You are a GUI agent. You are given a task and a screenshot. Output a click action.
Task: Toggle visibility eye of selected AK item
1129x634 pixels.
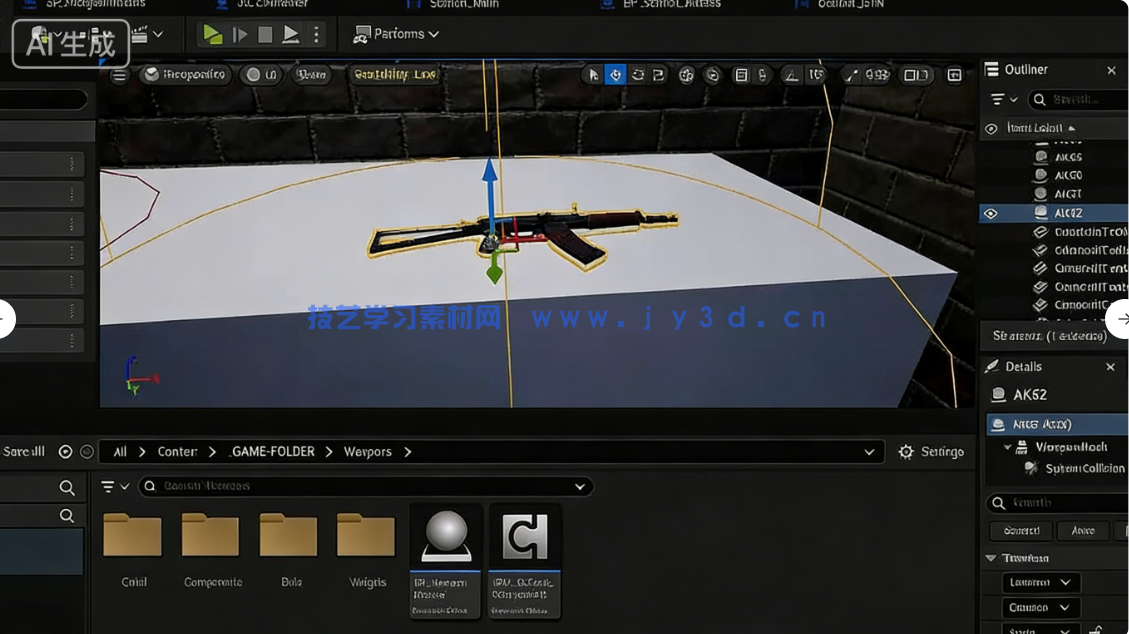click(x=991, y=213)
